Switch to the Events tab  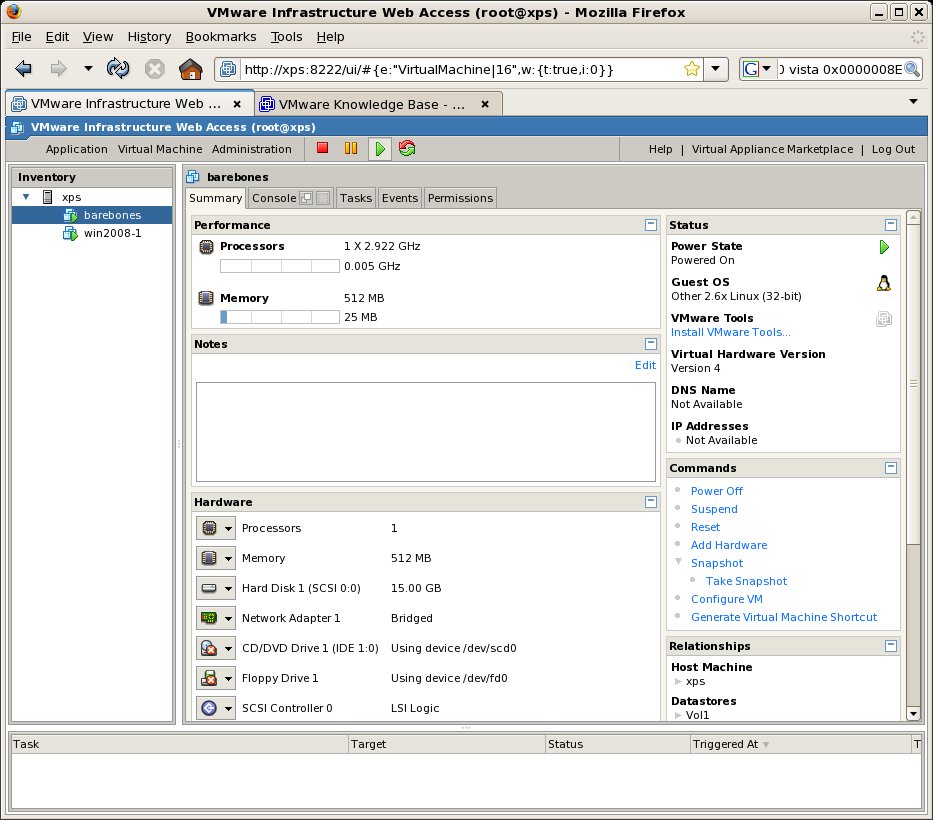(x=400, y=198)
